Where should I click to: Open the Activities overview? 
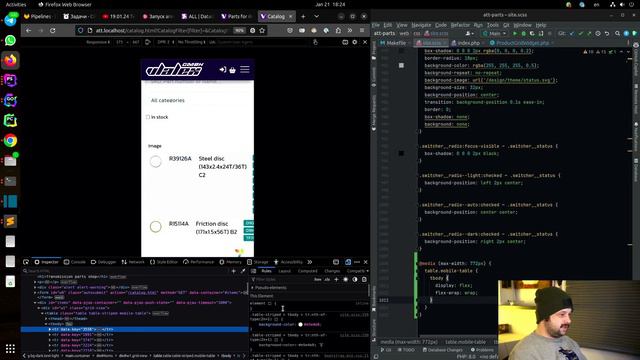point(16,4)
